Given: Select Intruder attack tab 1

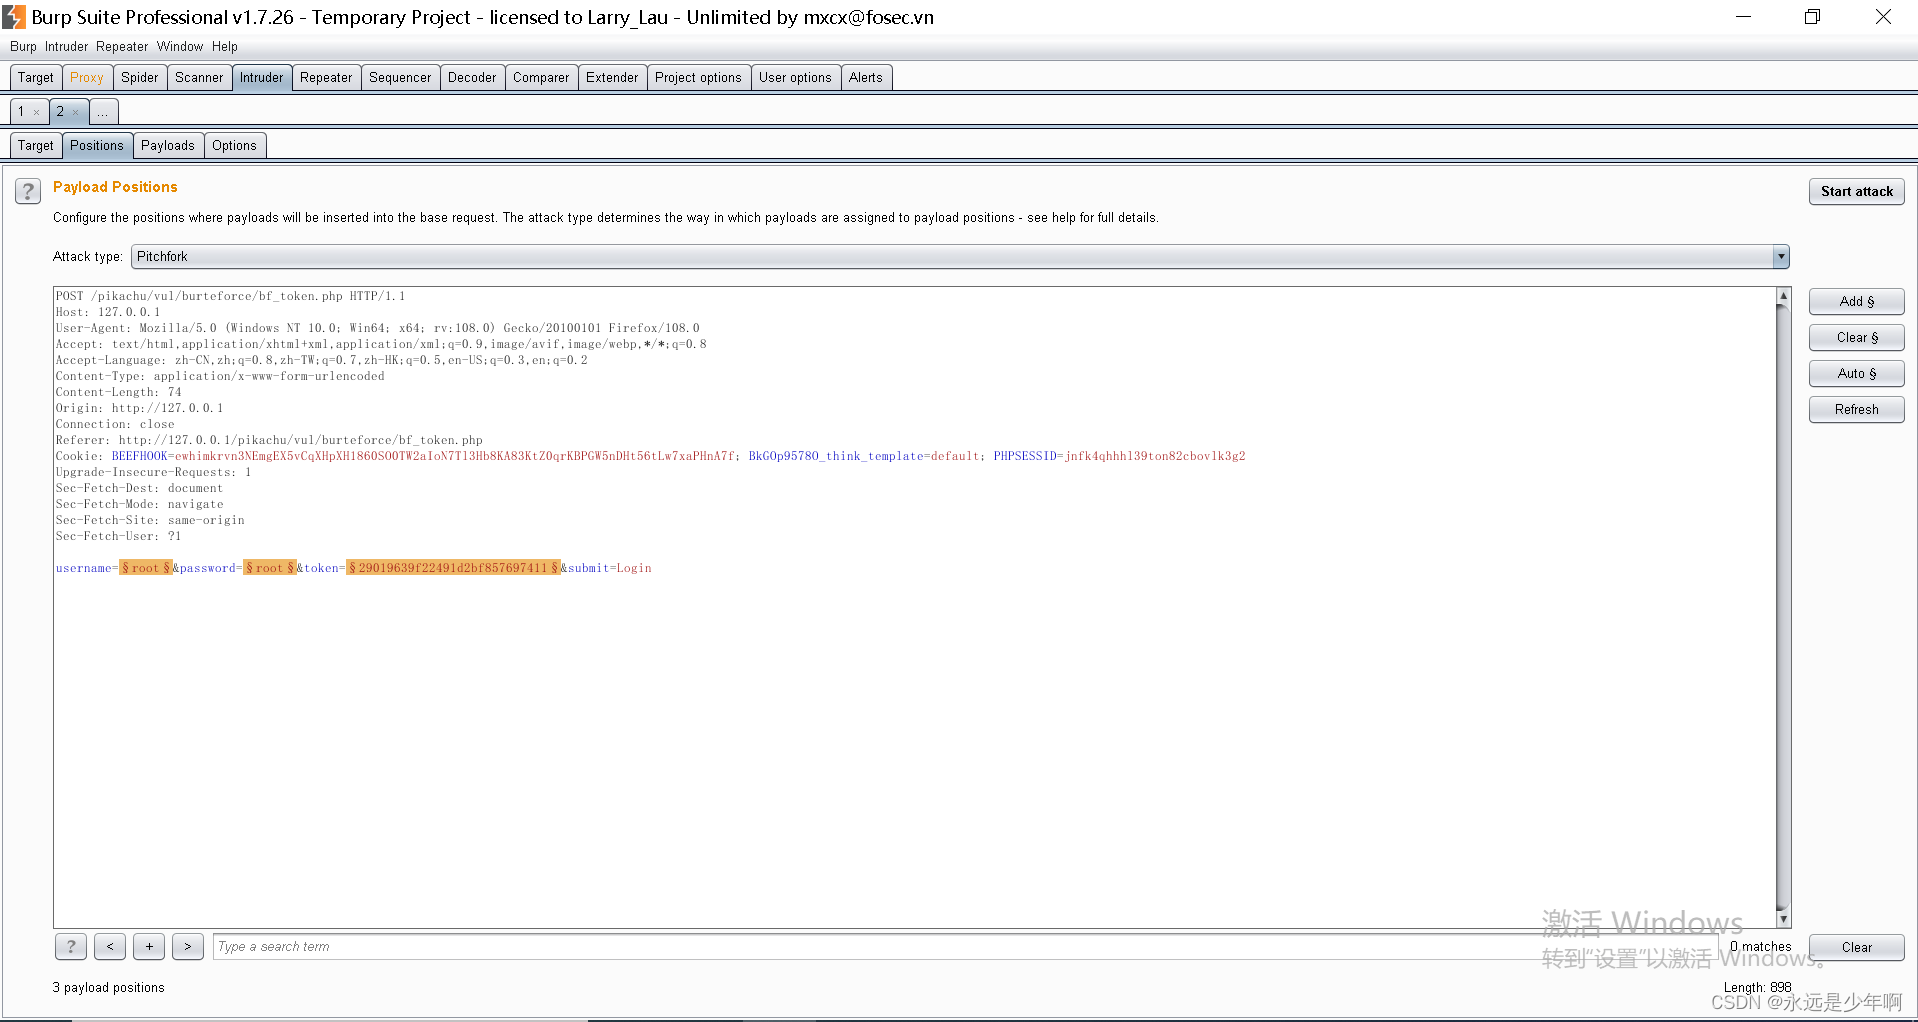Looking at the screenshot, I should click(x=21, y=112).
